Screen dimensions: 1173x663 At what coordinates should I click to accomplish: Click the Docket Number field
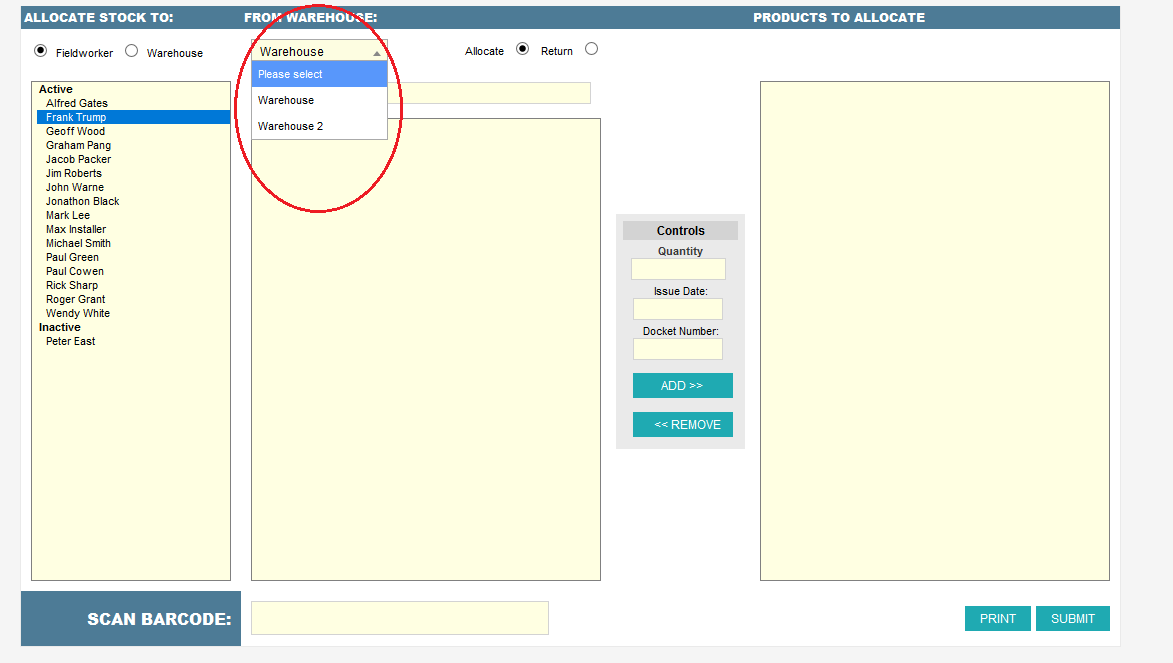click(x=677, y=349)
